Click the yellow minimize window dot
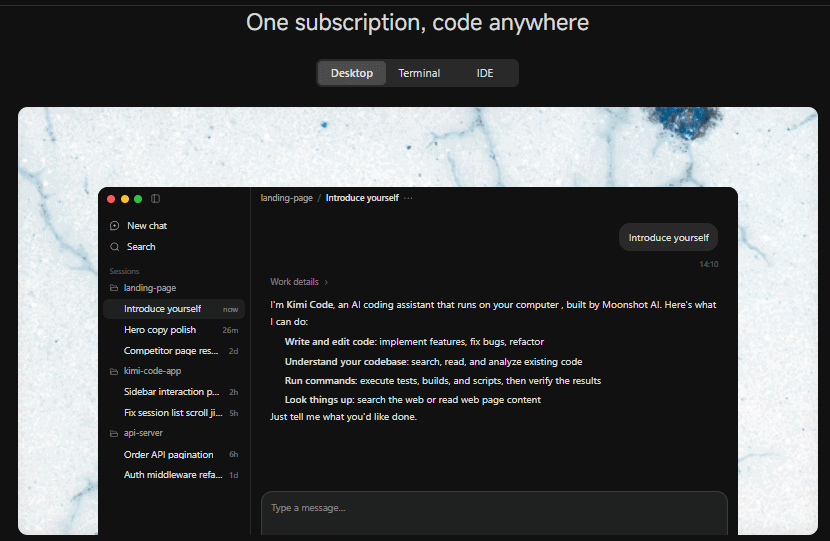The height and width of the screenshot is (541, 830). click(x=125, y=199)
